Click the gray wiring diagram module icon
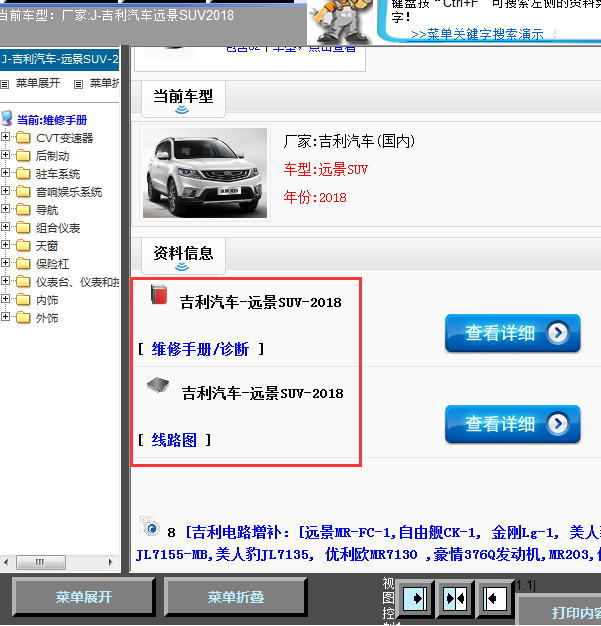The image size is (601, 626). (x=158, y=385)
